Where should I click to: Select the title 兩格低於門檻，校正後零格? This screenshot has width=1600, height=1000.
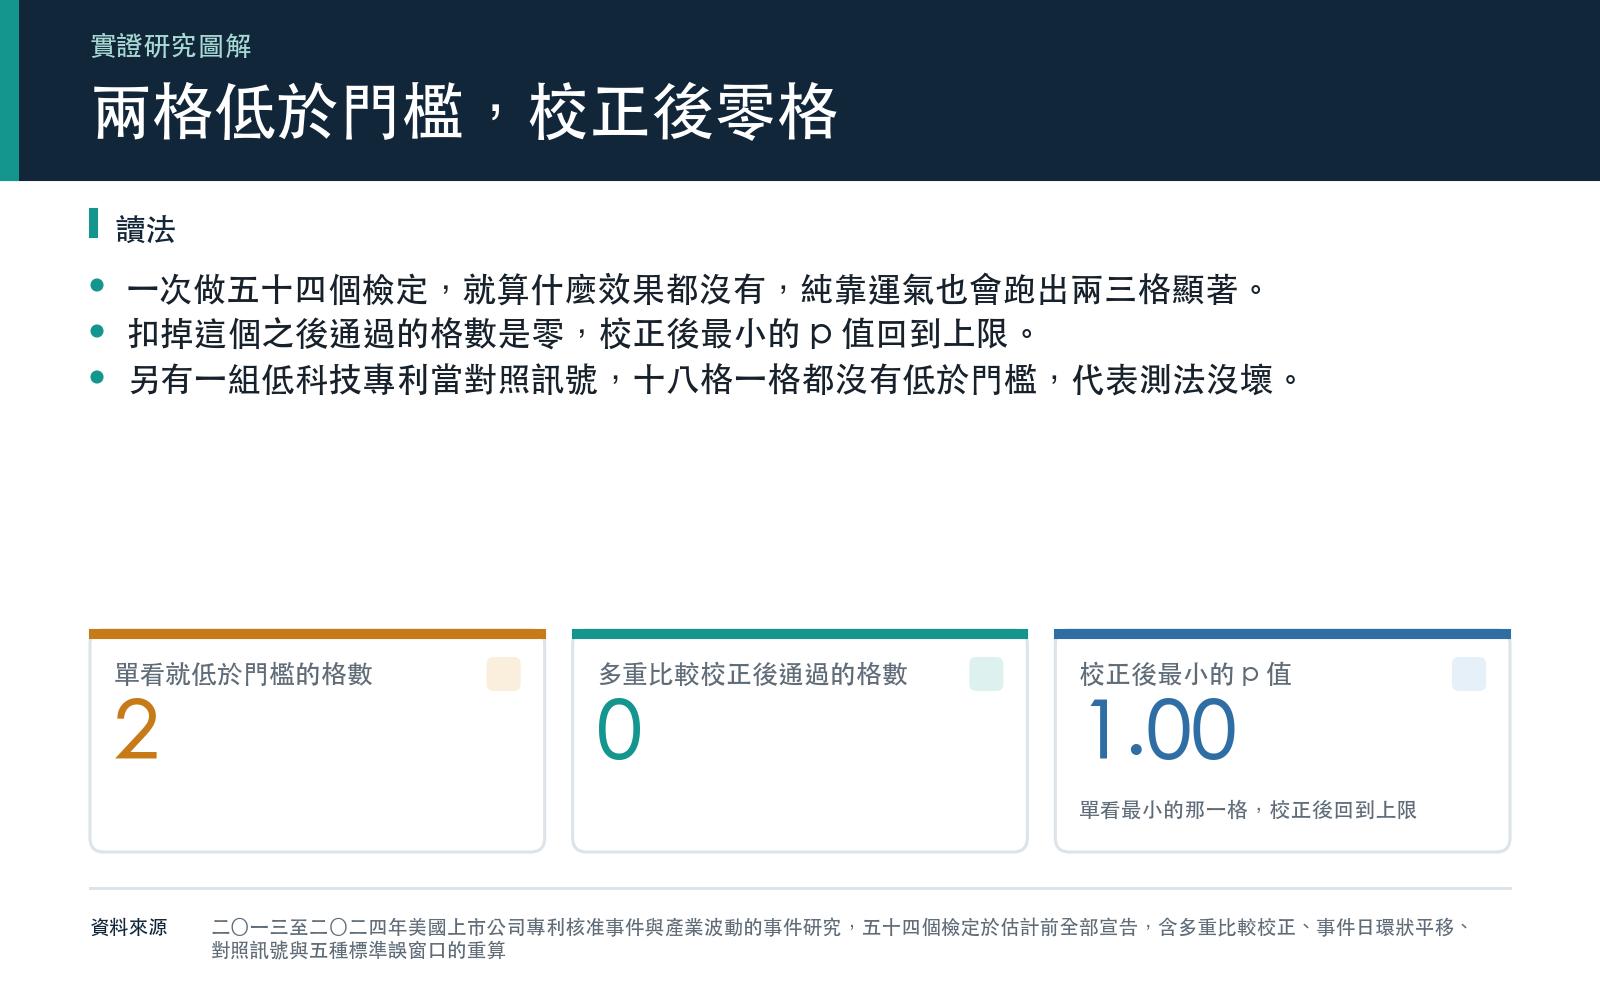tap(465, 112)
